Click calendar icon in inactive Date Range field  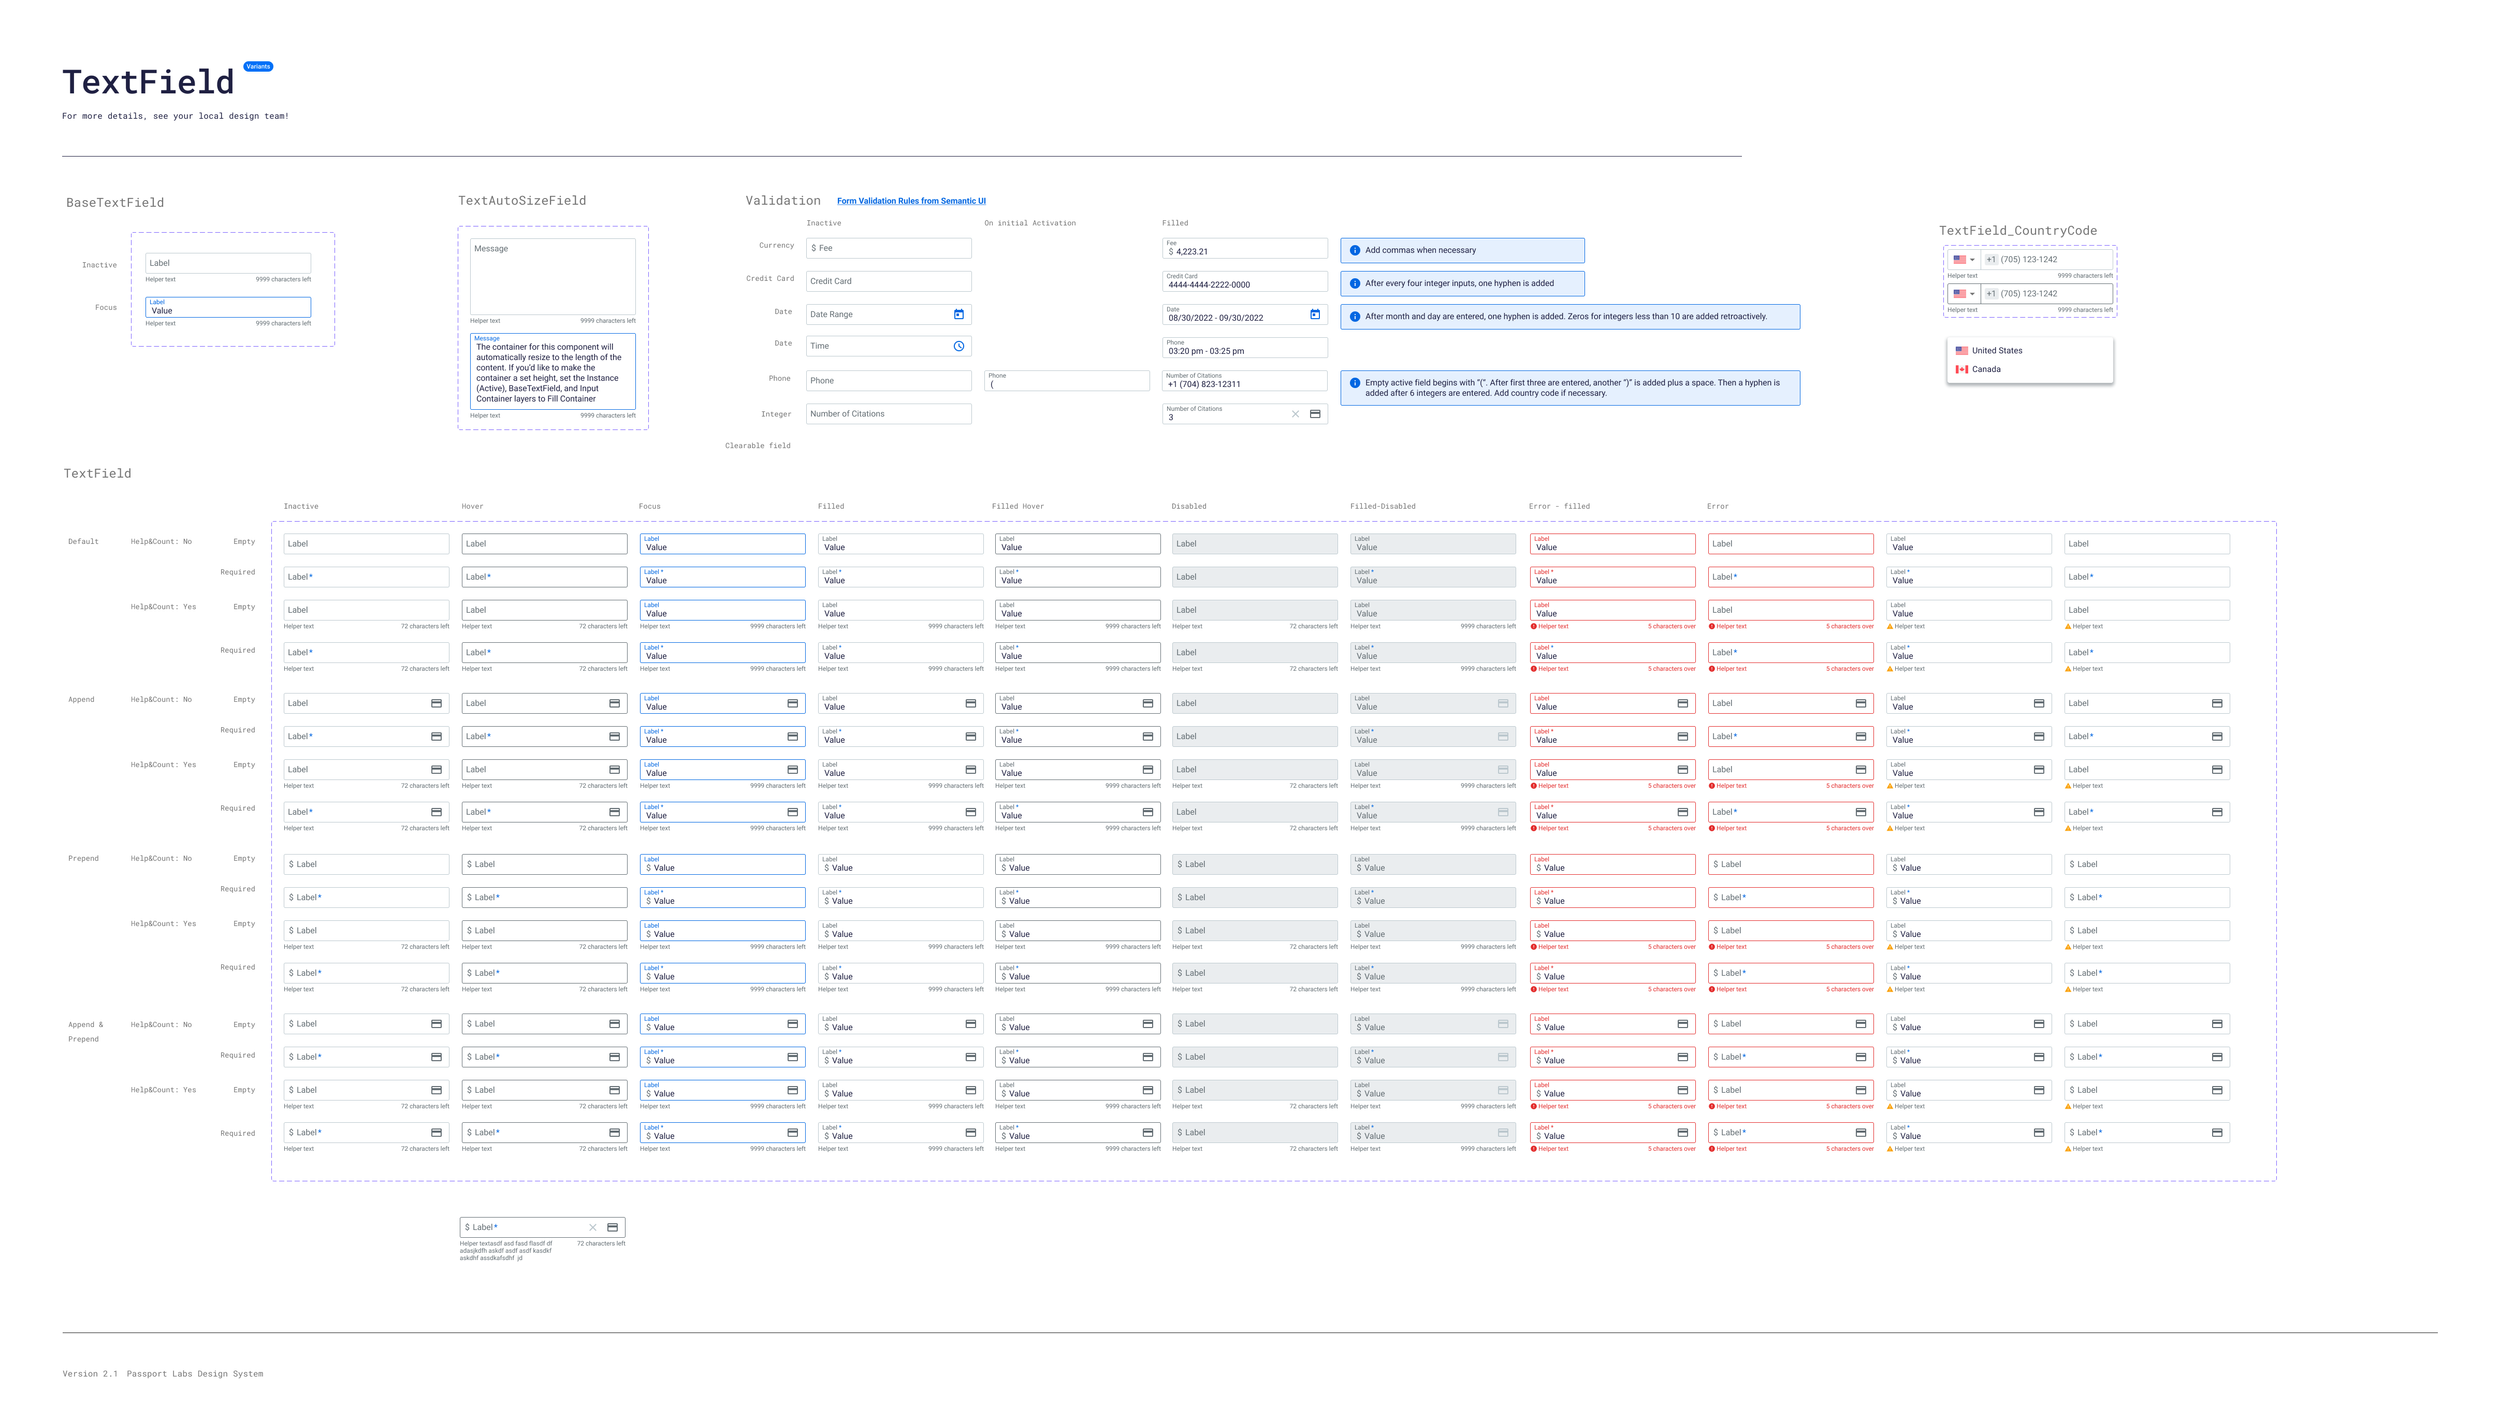[x=958, y=314]
